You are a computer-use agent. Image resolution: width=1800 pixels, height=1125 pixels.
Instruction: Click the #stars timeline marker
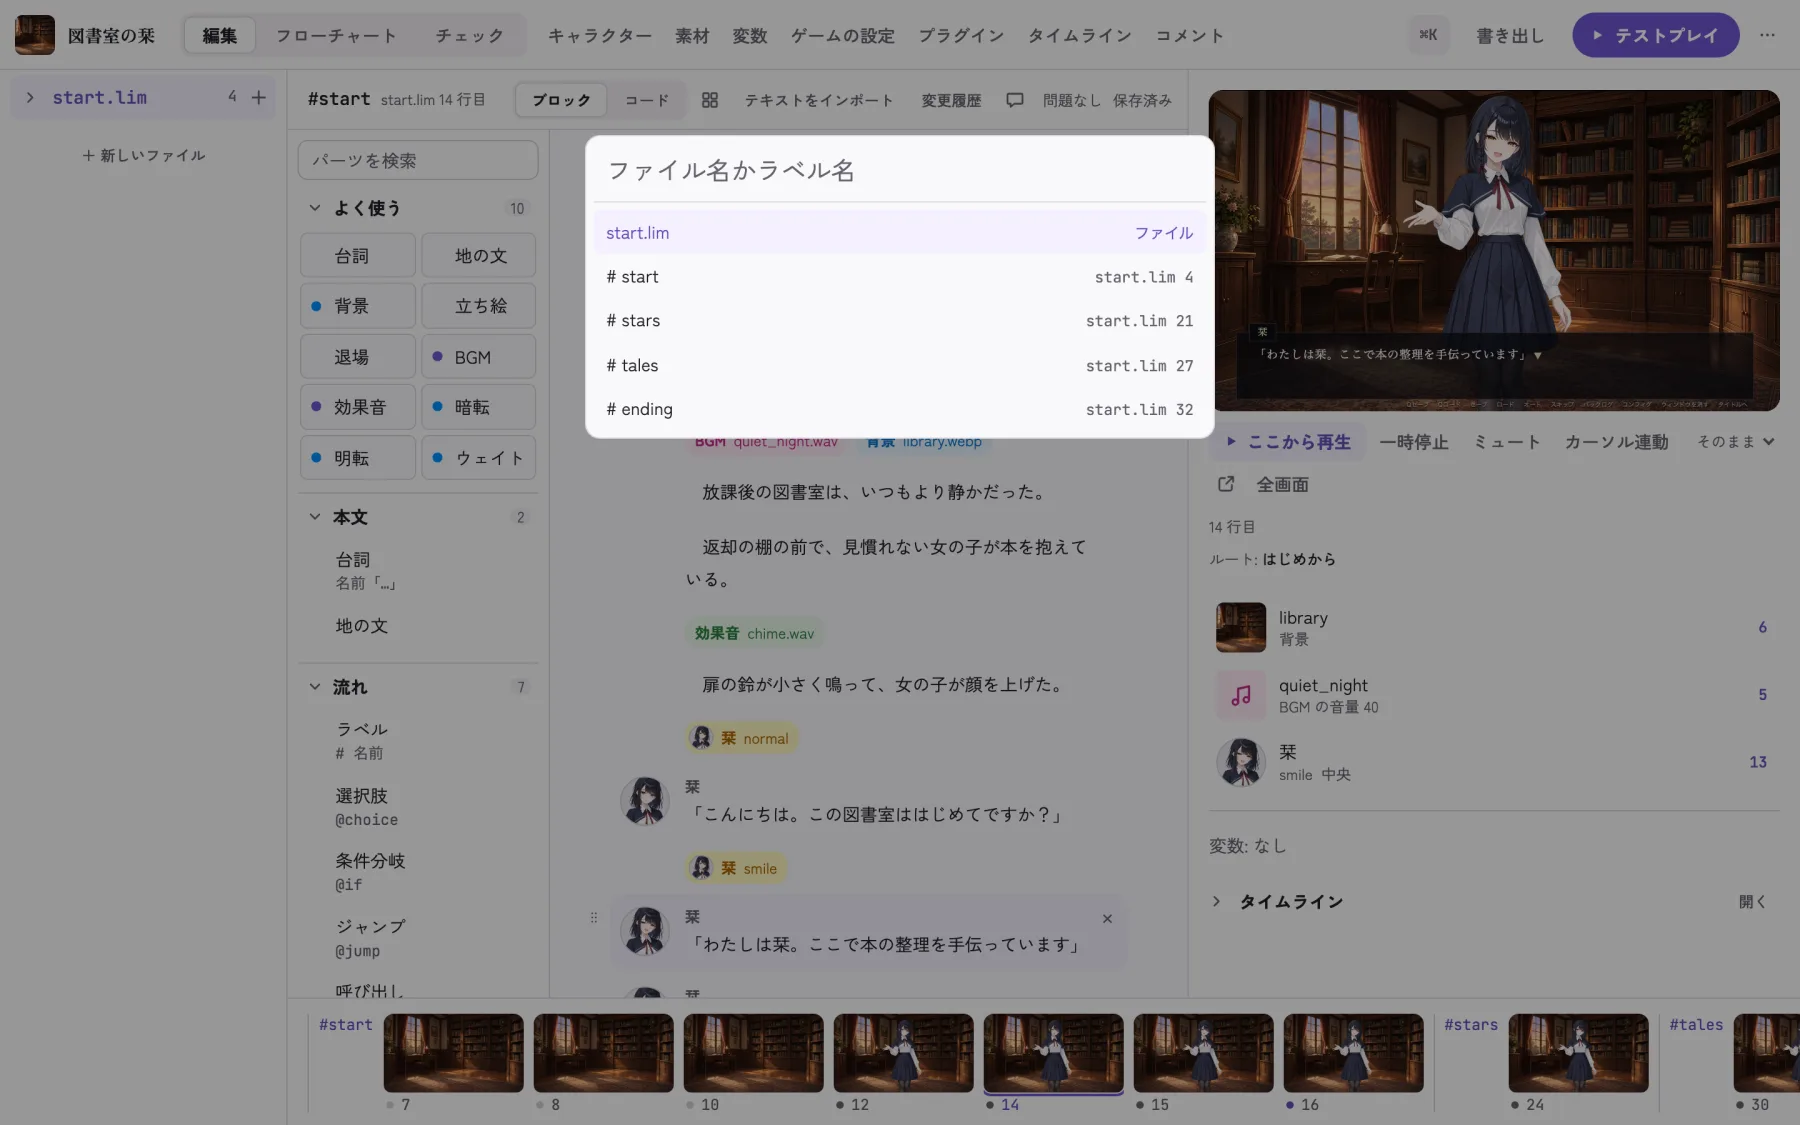tap(1471, 1025)
